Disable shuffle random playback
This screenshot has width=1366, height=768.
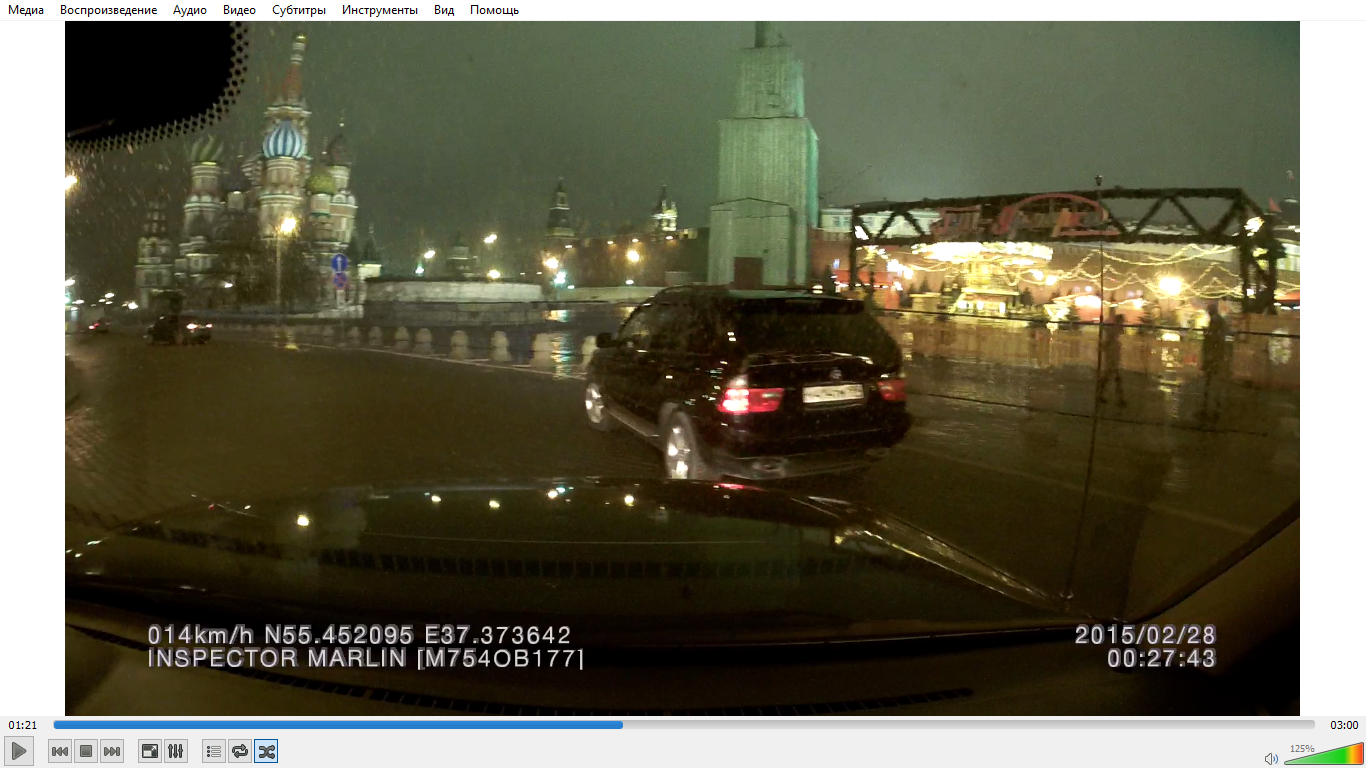266,751
